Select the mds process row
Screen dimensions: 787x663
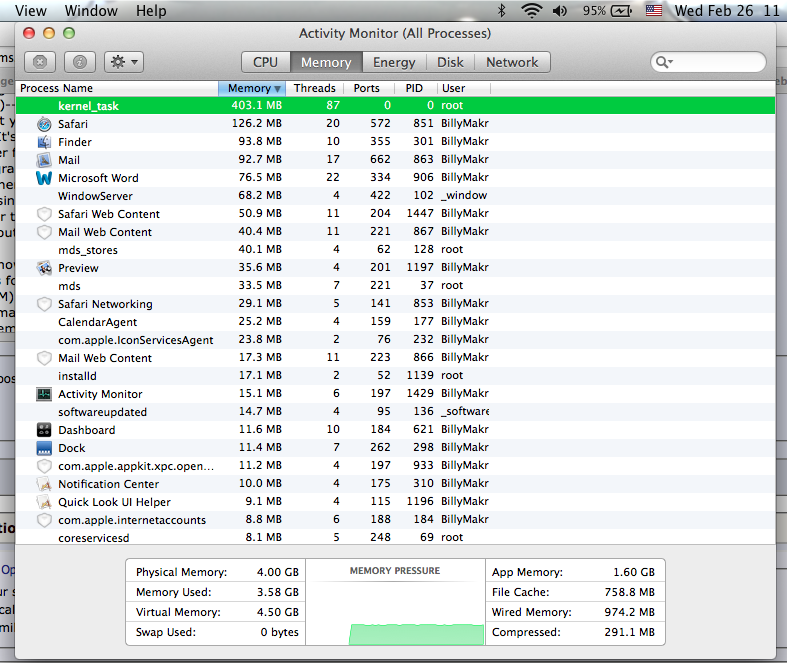pyautogui.click(x=396, y=286)
